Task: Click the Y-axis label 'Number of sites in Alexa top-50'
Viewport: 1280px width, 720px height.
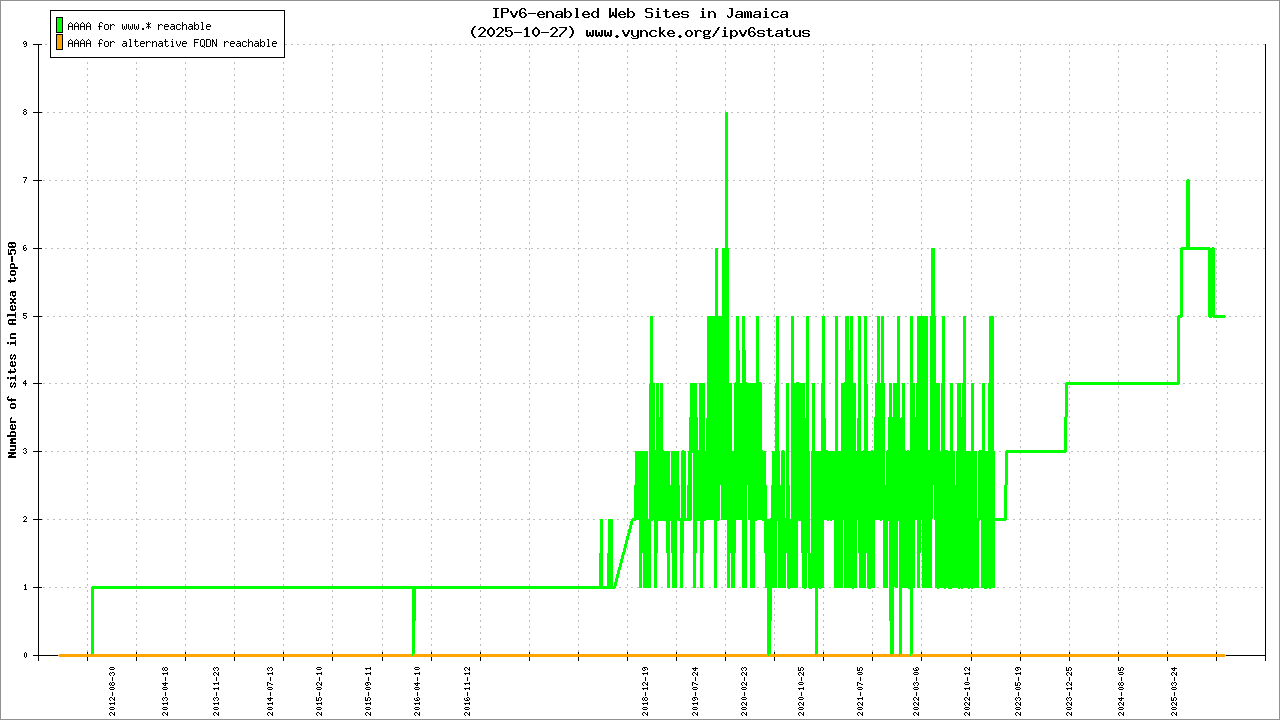Action: [x=13, y=350]
